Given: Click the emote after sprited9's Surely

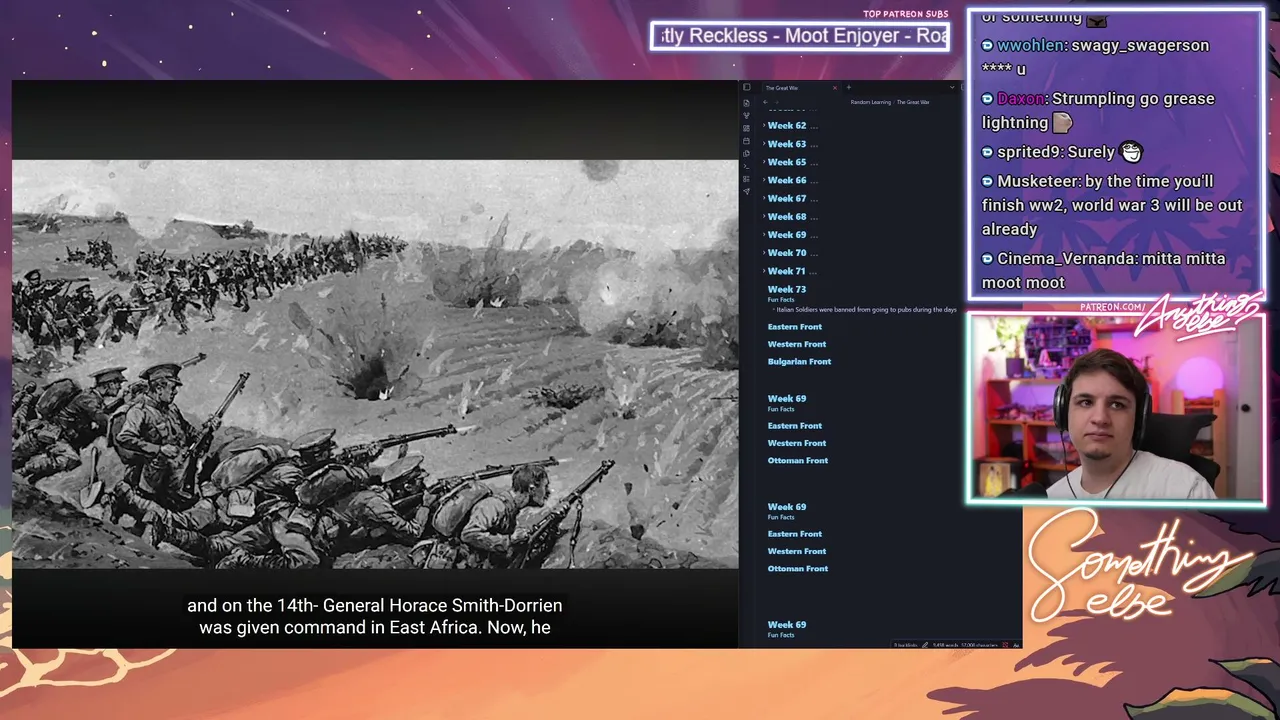Looking at the screenshot, I should tap(1131, 152).
